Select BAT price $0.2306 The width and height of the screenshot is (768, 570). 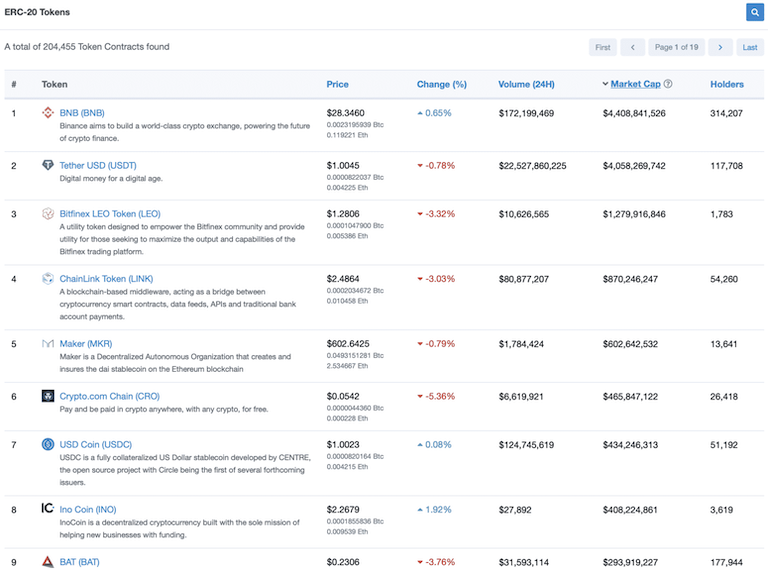(x=343, y=562)
